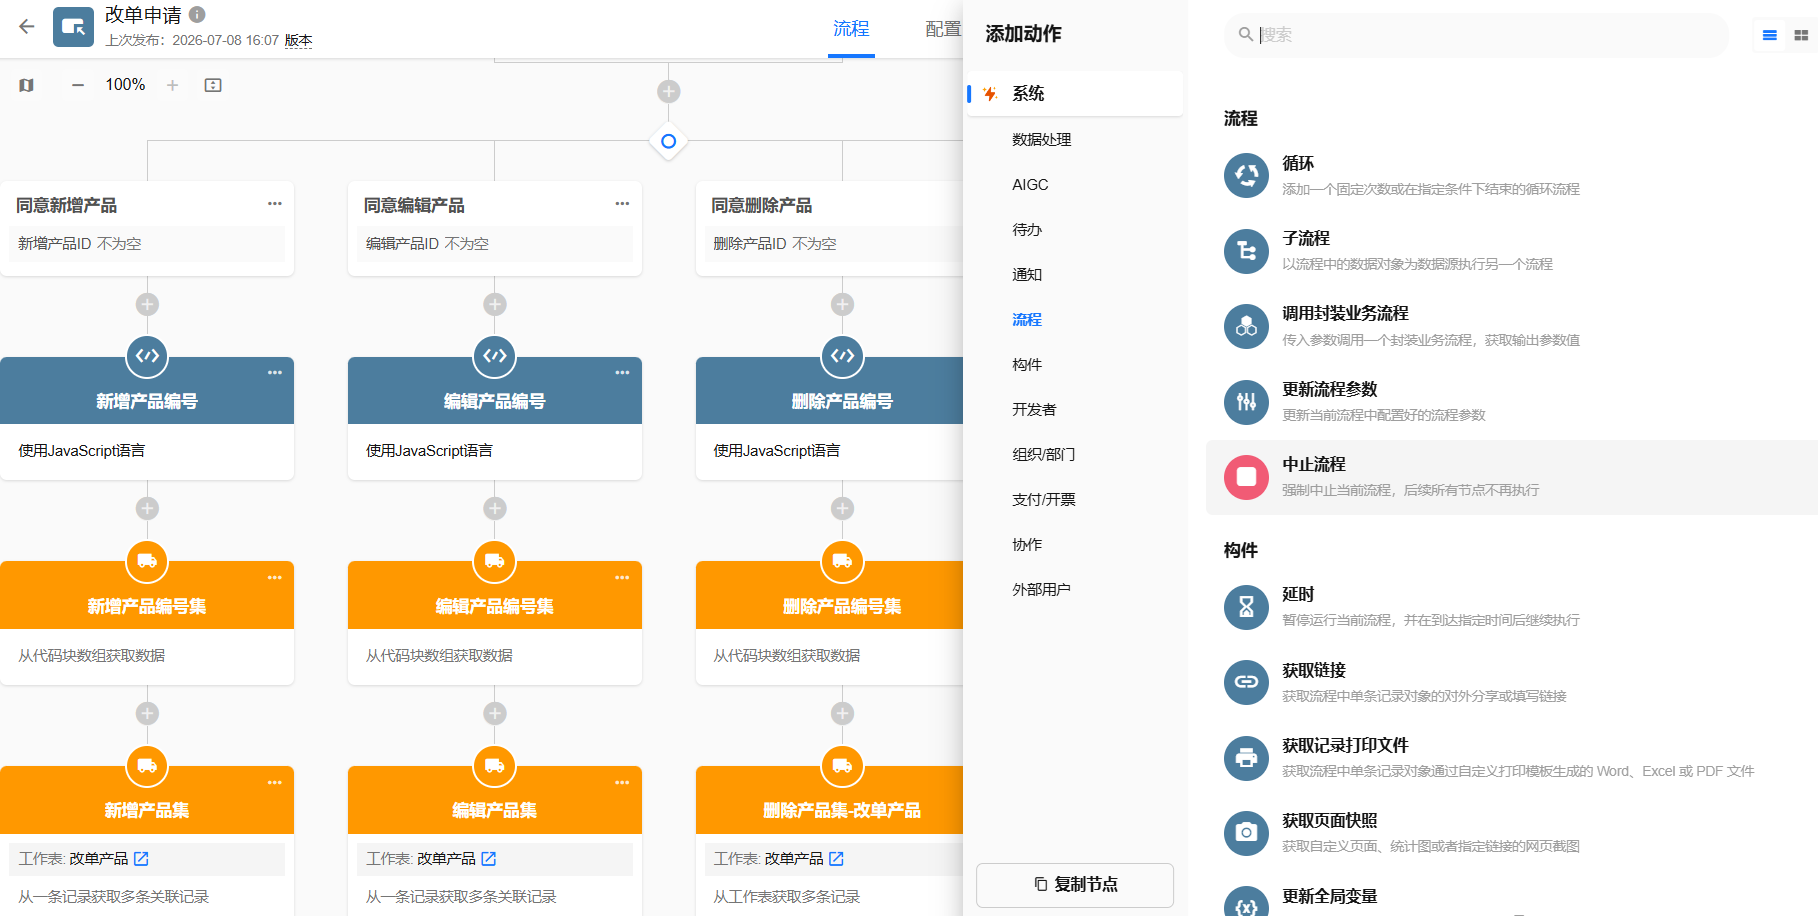Select 组织/部门 category
This screenshot has width=1818, height=916.
(x=1044, y=455)
